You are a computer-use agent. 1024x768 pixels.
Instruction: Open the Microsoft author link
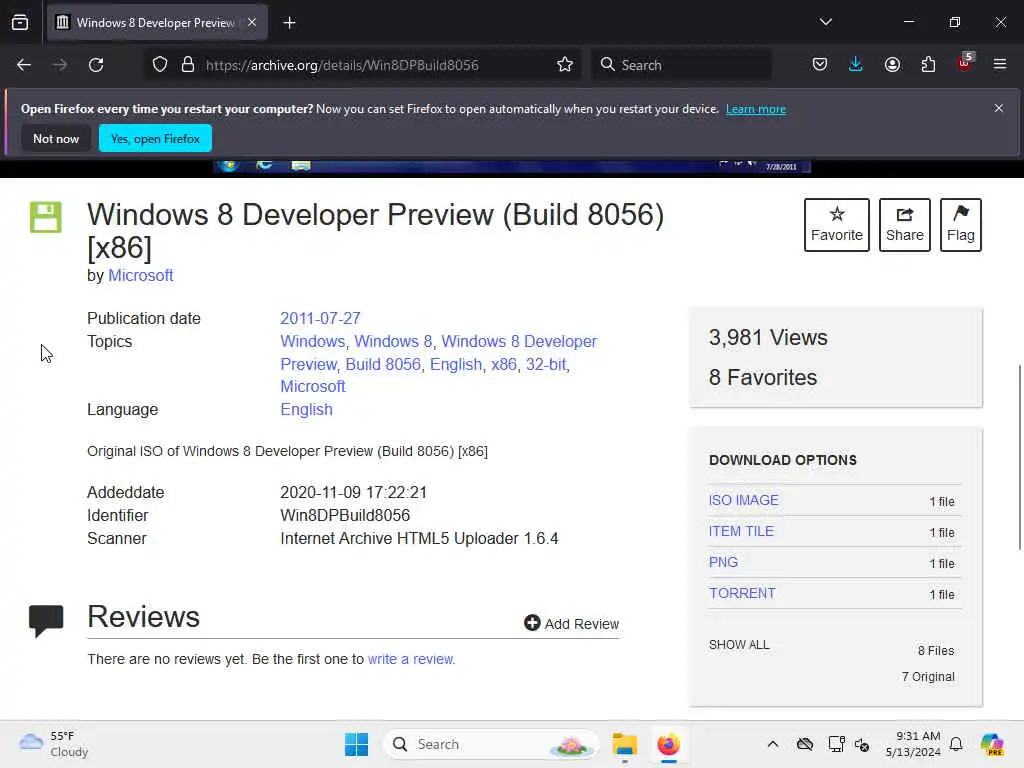(x=140, y=276)
